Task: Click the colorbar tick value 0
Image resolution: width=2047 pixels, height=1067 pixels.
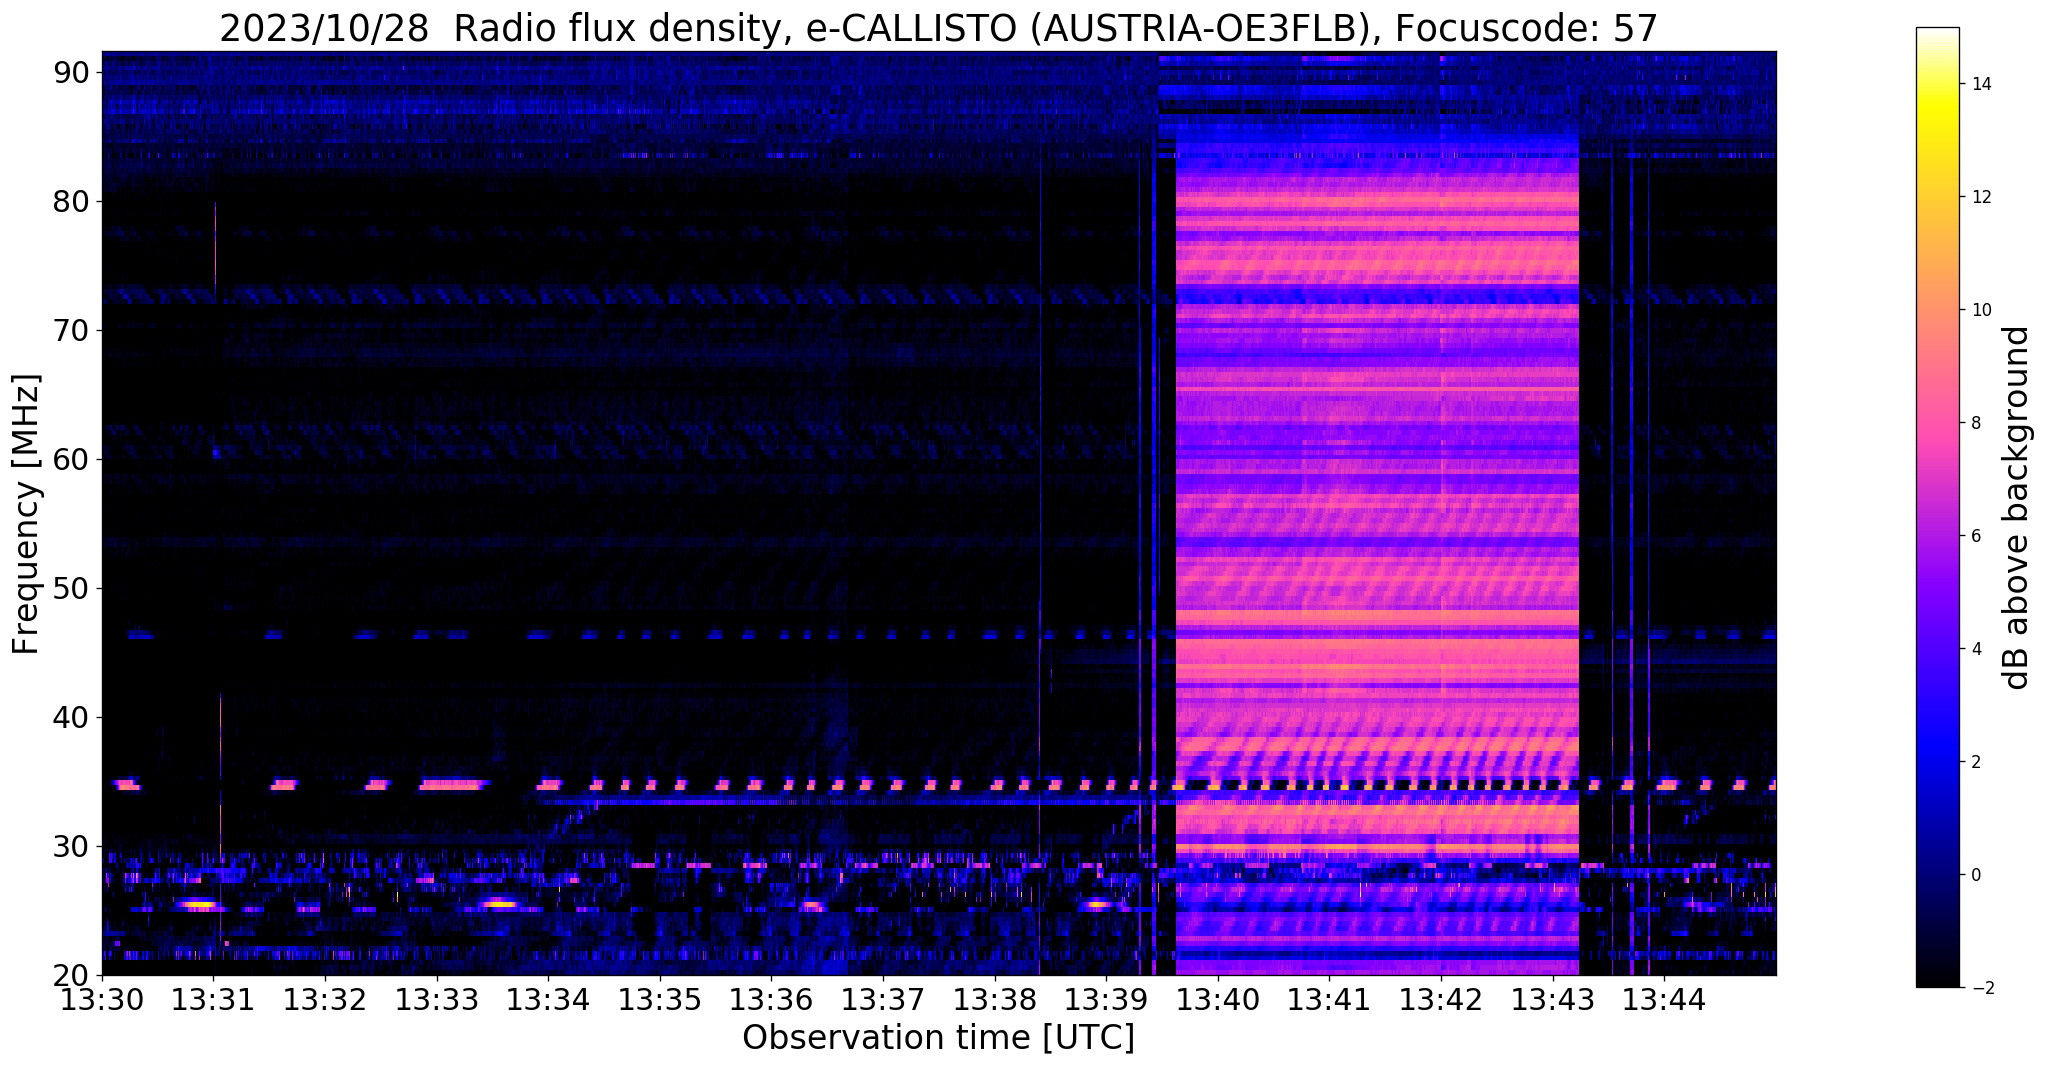Action: (x=1975, y=875)
